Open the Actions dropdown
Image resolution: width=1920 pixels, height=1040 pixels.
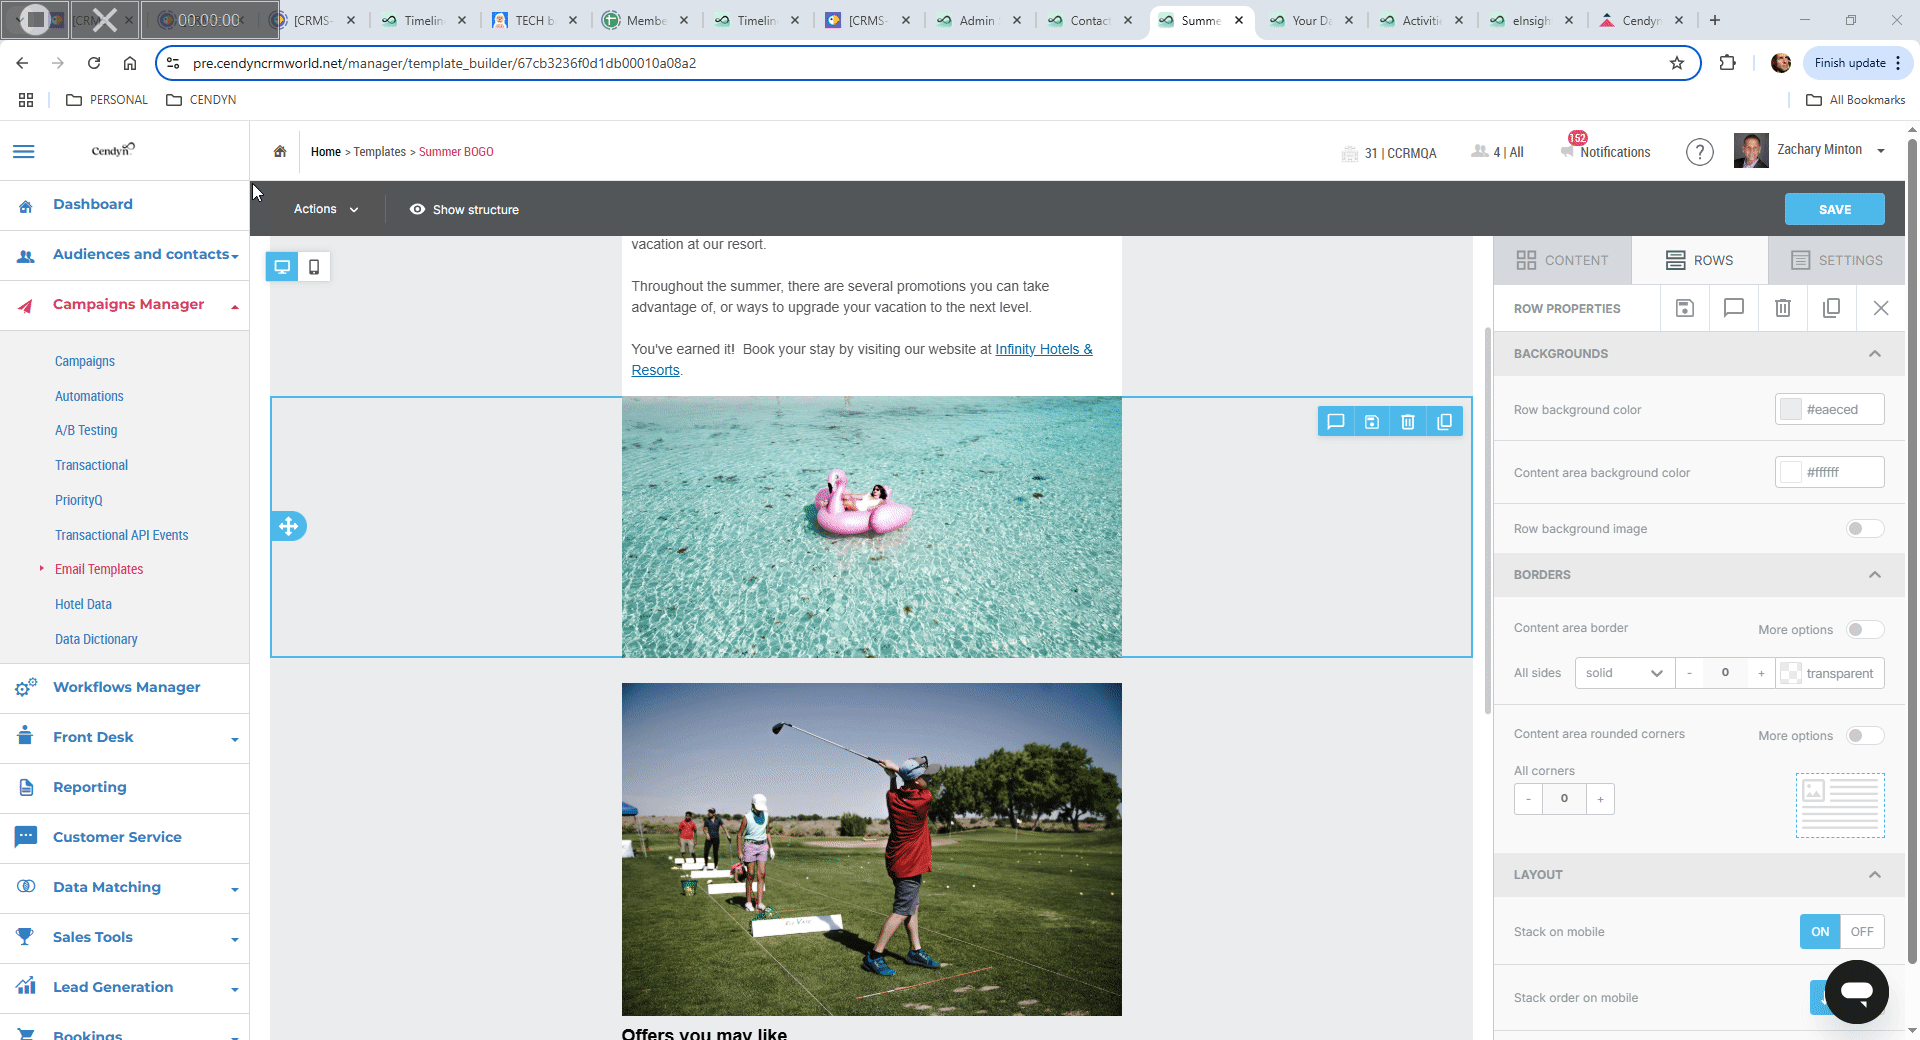326,209
